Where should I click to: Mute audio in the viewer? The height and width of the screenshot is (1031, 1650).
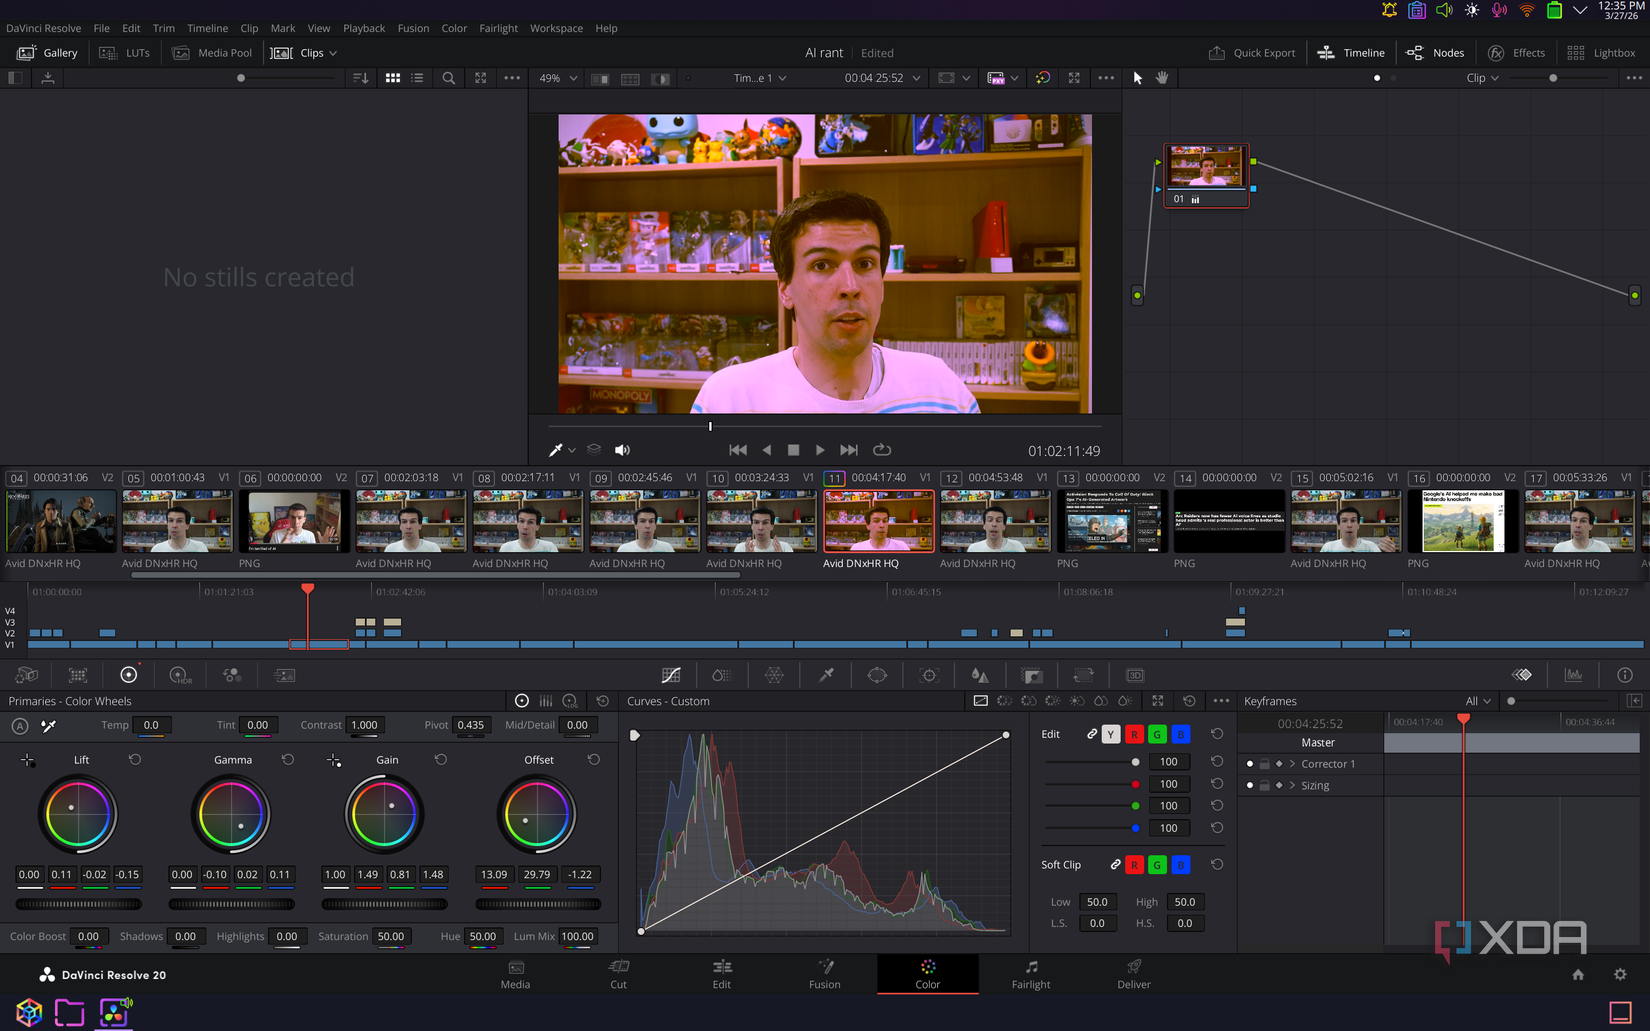pos(622,449)
